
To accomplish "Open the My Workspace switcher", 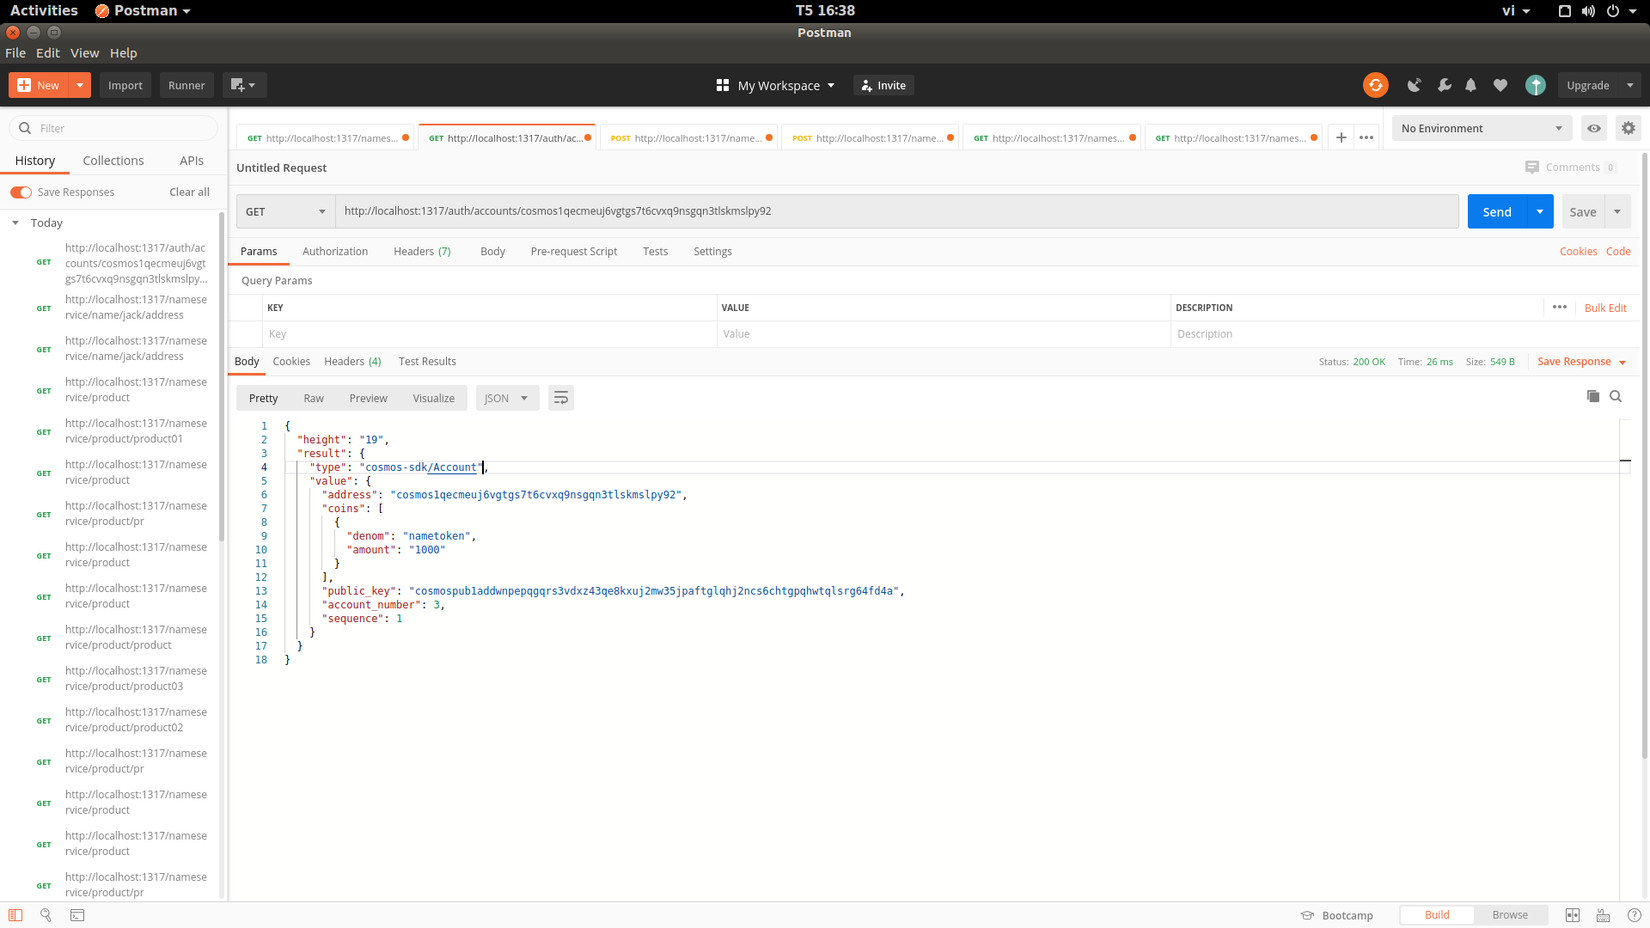I will 775,85.
